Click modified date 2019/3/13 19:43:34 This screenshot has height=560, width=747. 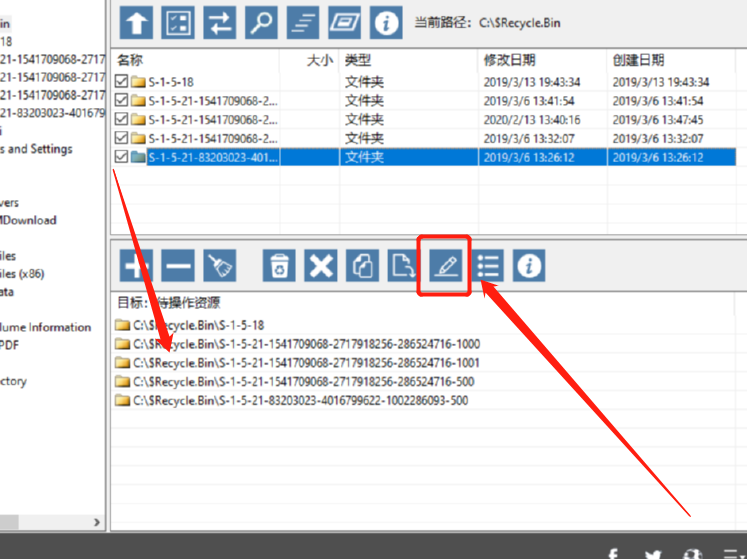(x=532, y=82)
